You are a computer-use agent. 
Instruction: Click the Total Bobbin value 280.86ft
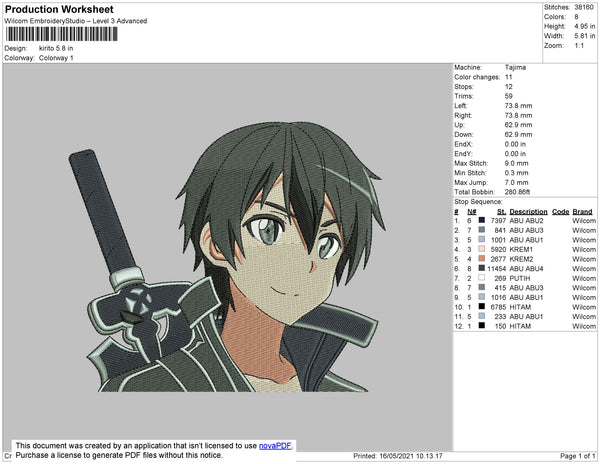(x=517, y=192)
